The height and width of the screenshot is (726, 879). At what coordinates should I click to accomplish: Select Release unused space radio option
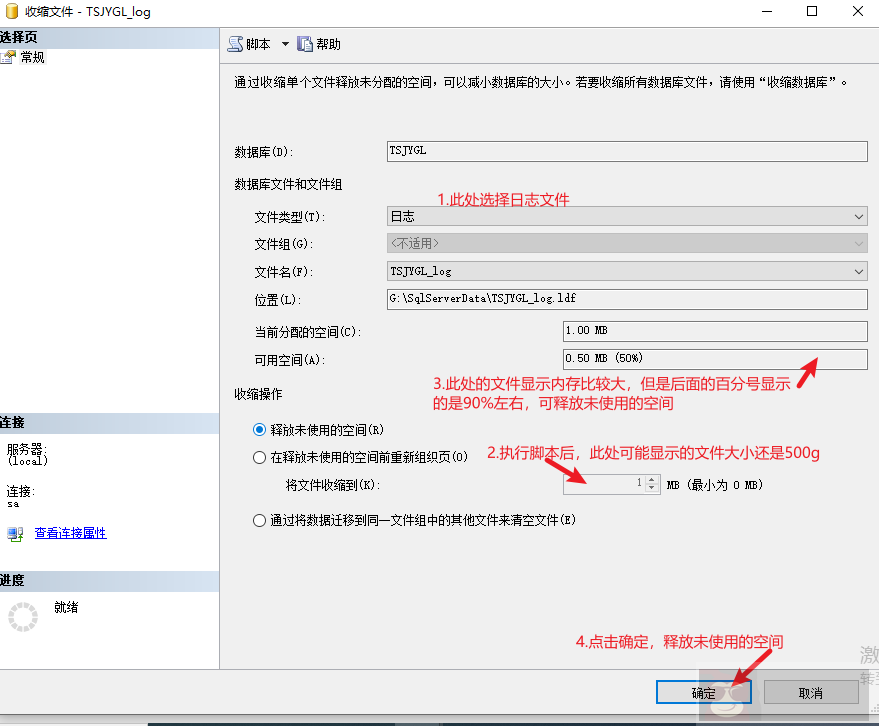[260, 430]
